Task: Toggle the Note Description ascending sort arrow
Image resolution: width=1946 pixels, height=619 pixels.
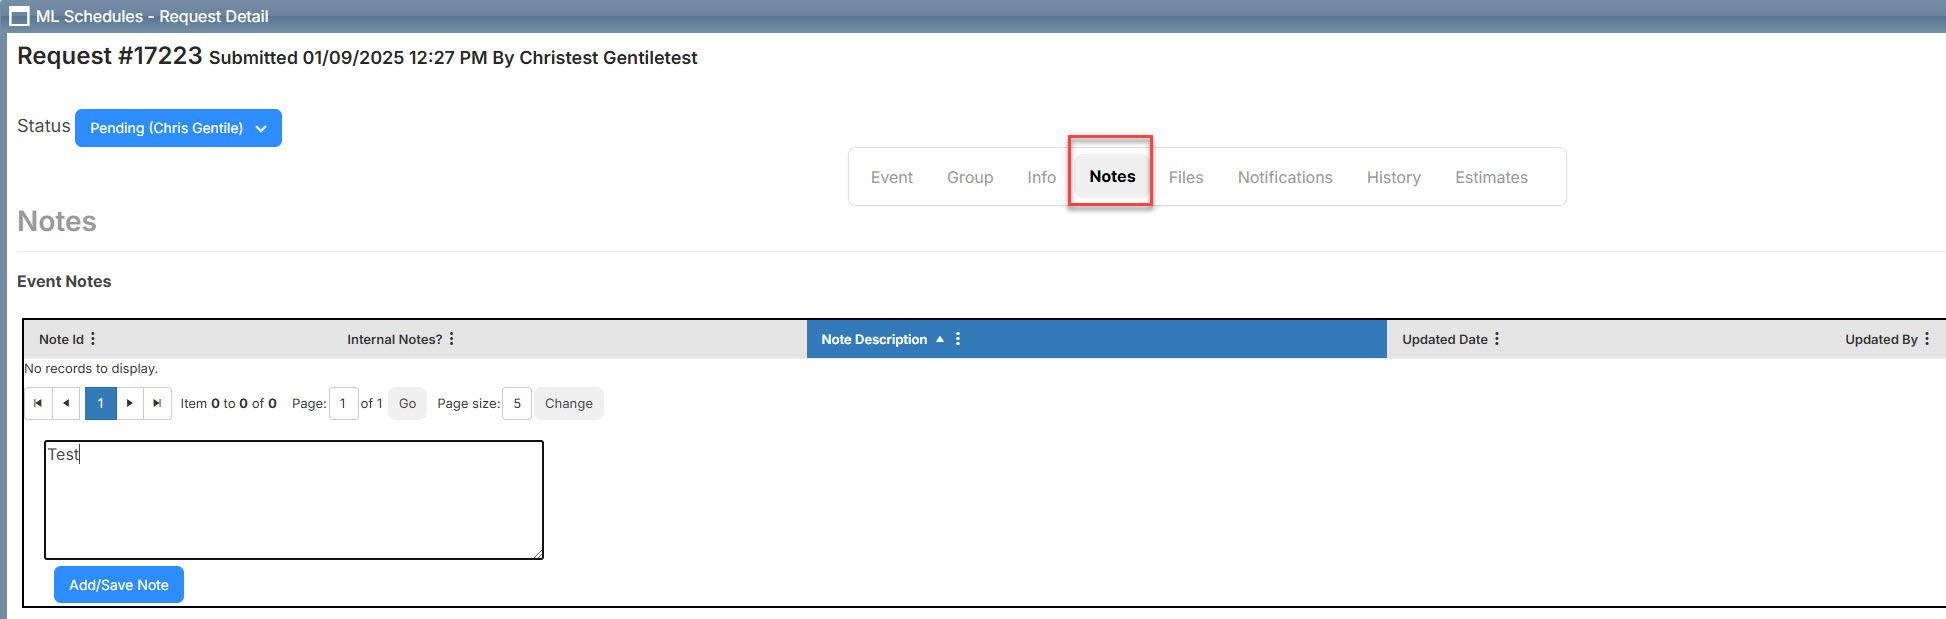Action: click(940, 339)
